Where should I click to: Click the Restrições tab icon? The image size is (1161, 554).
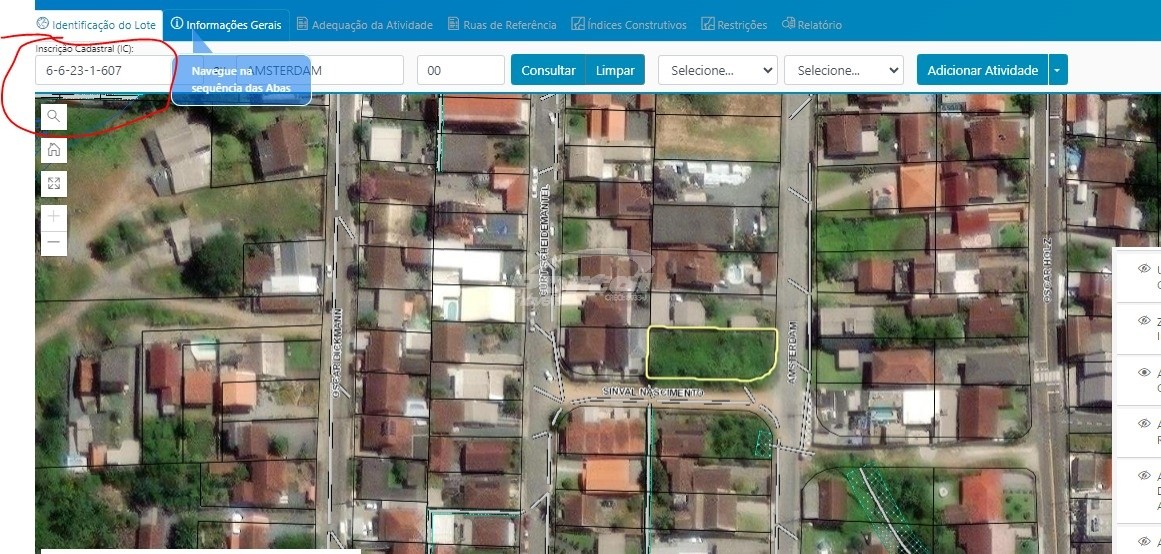pyautogui.click(x=708, y=24)
